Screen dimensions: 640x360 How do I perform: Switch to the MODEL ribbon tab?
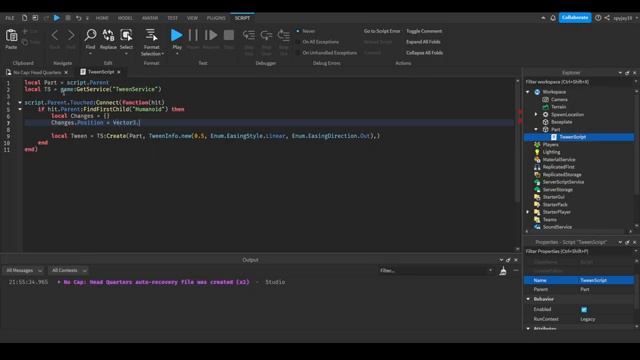pos(125,18)
